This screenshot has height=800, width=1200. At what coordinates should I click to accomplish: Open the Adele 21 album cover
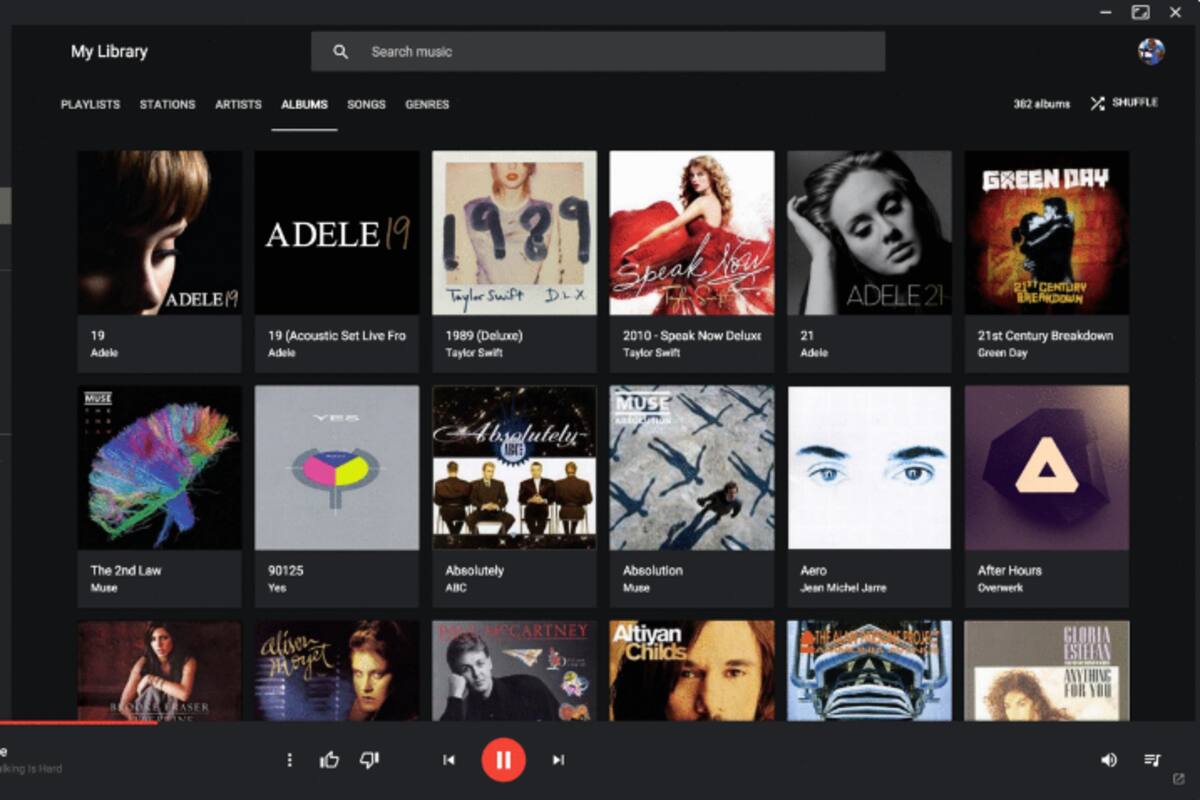[x=869, y=233]
